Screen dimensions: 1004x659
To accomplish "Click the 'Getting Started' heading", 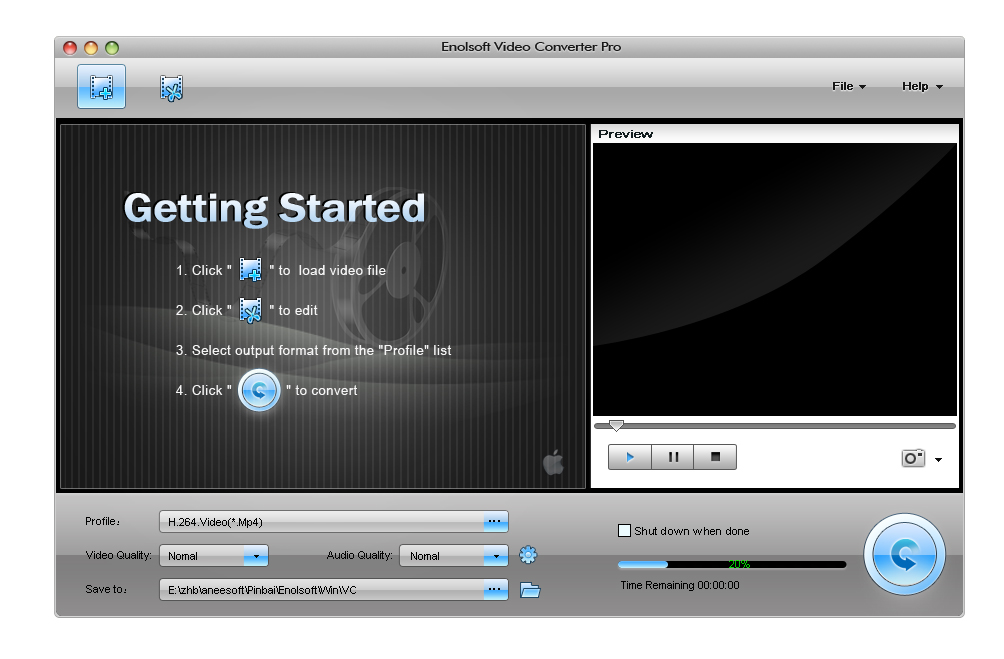I will click(x=275, y=208).
